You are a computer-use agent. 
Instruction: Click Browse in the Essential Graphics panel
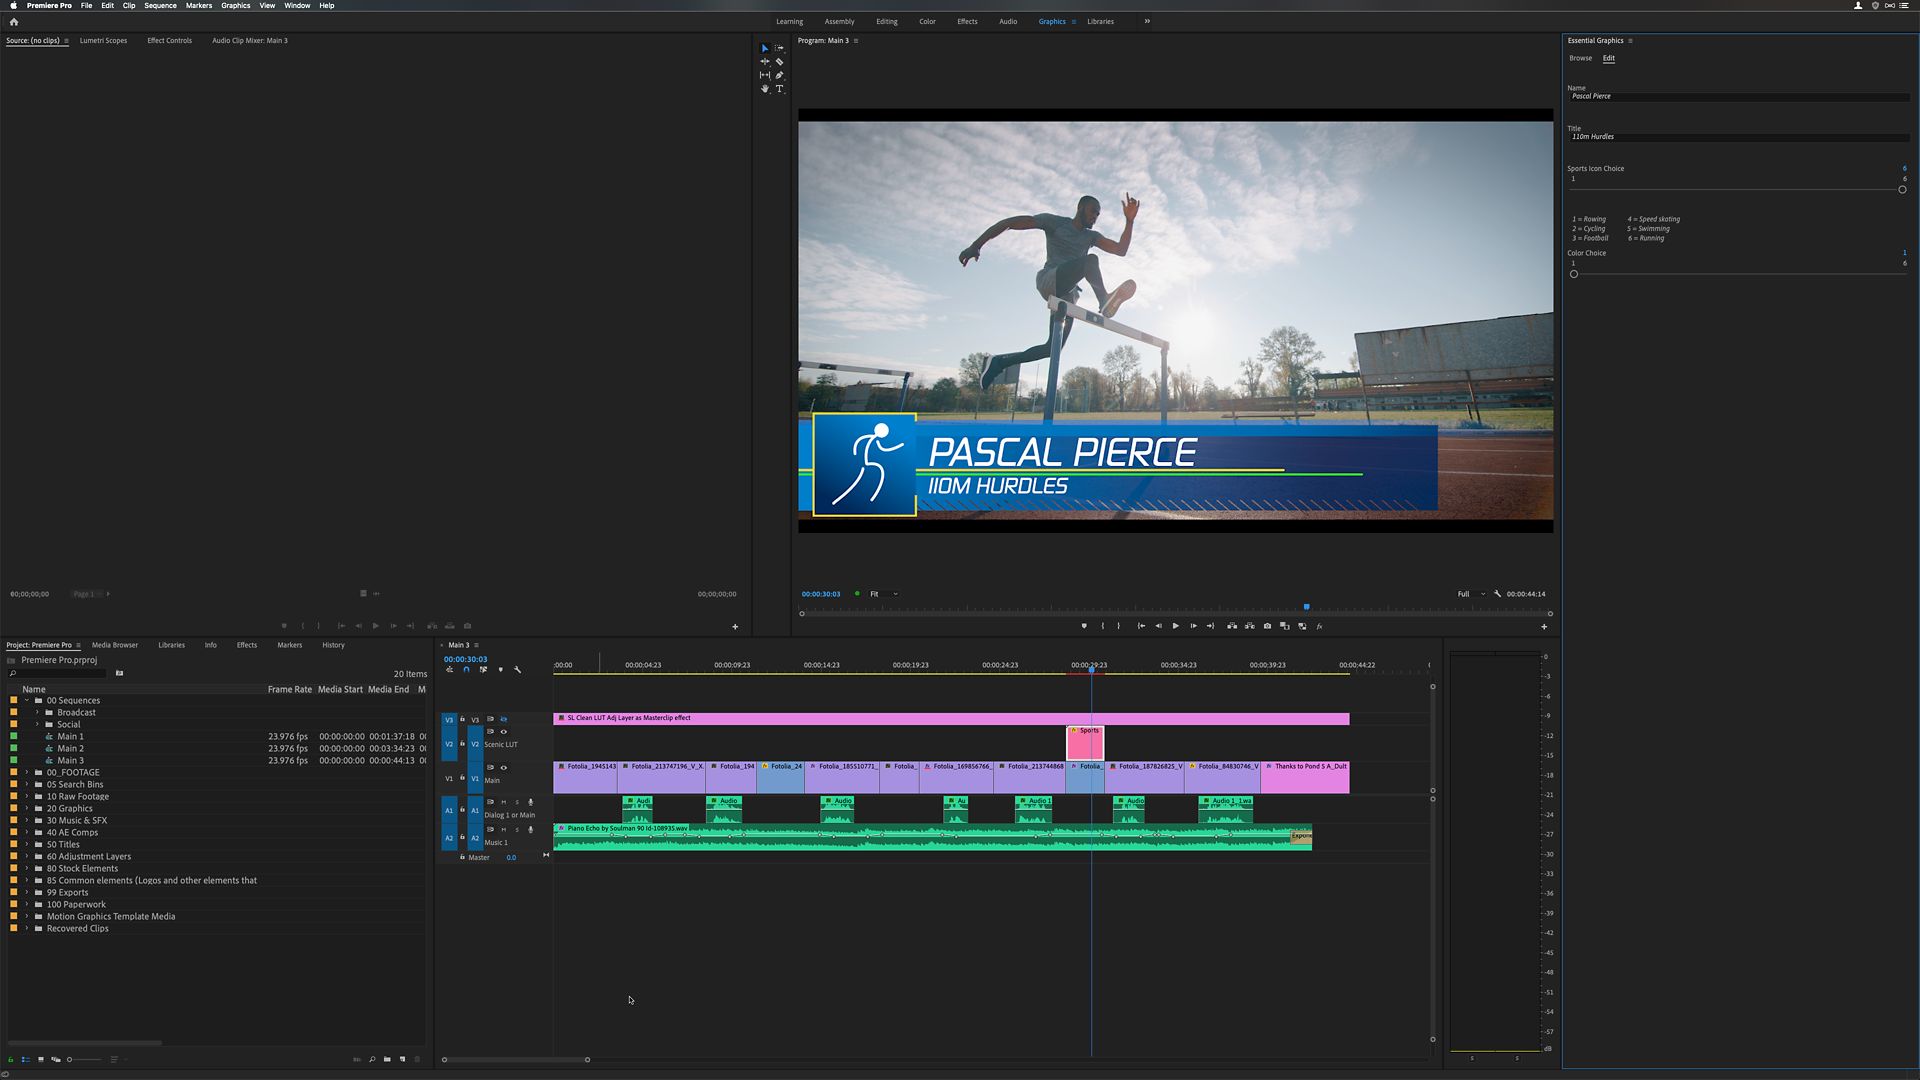(x=1581, y=58)
